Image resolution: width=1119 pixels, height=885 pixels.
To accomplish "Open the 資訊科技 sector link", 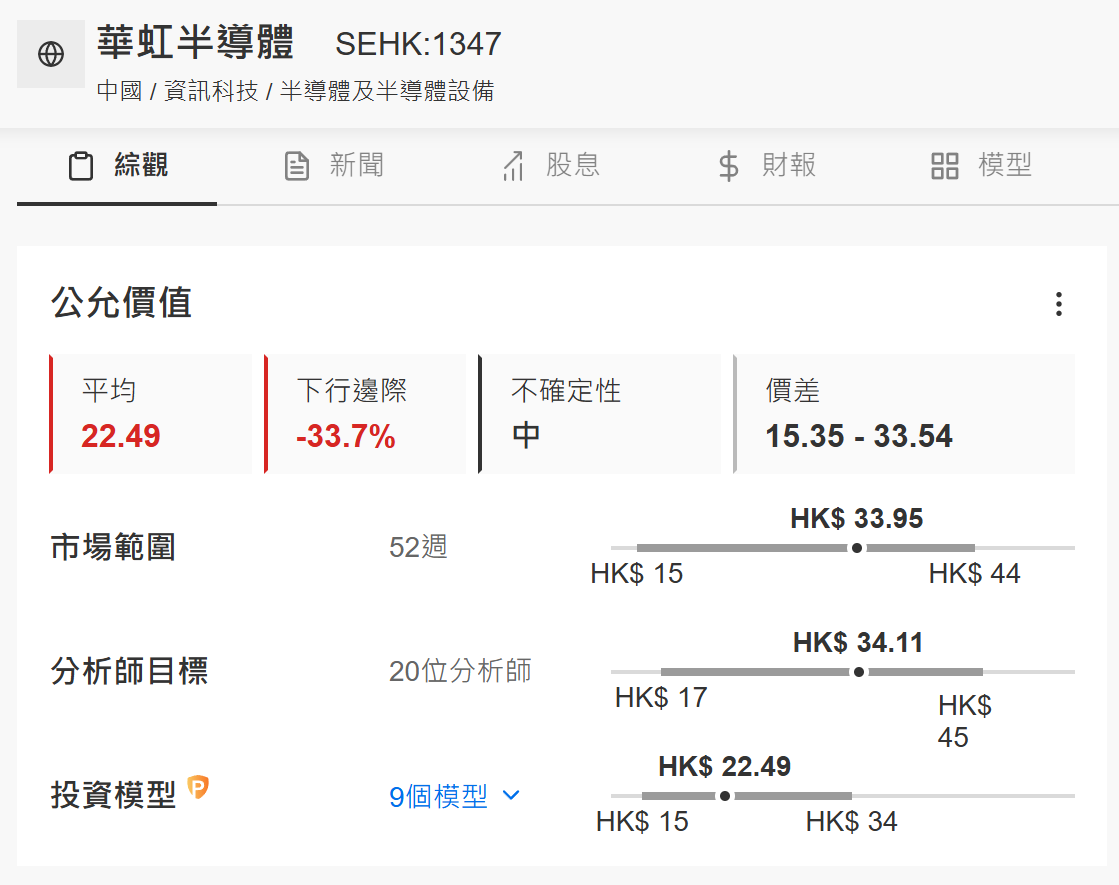I will pos(211,91).
